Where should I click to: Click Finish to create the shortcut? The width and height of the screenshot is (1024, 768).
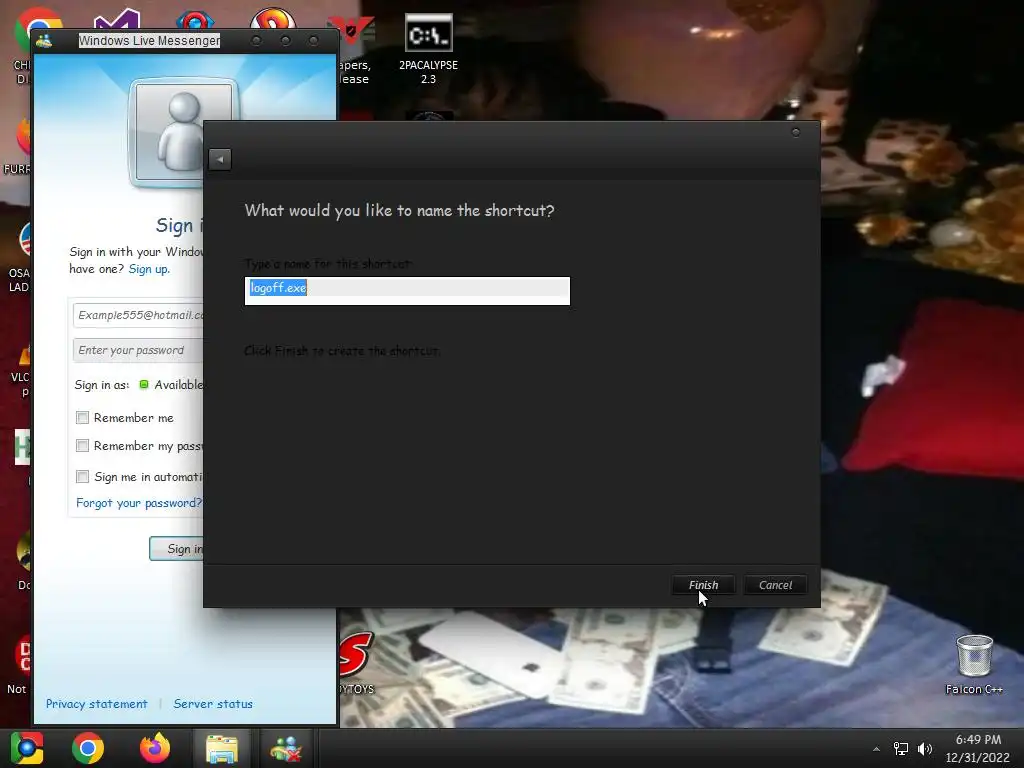[703, 584]
